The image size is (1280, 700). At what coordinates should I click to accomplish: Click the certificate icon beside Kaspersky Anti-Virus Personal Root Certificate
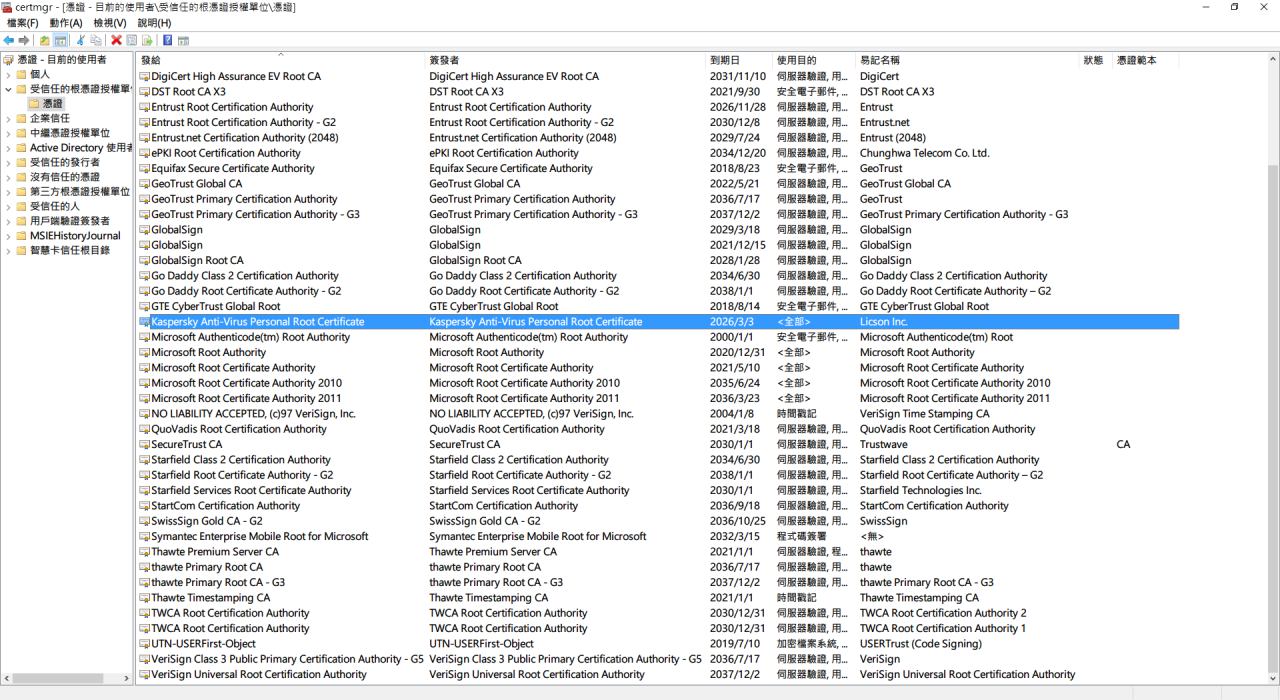145,322
